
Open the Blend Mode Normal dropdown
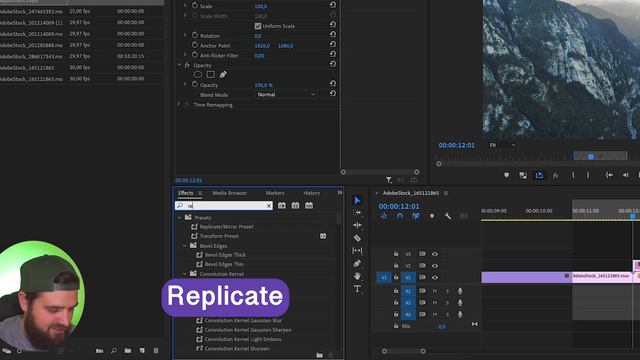(x=286, y=94)
